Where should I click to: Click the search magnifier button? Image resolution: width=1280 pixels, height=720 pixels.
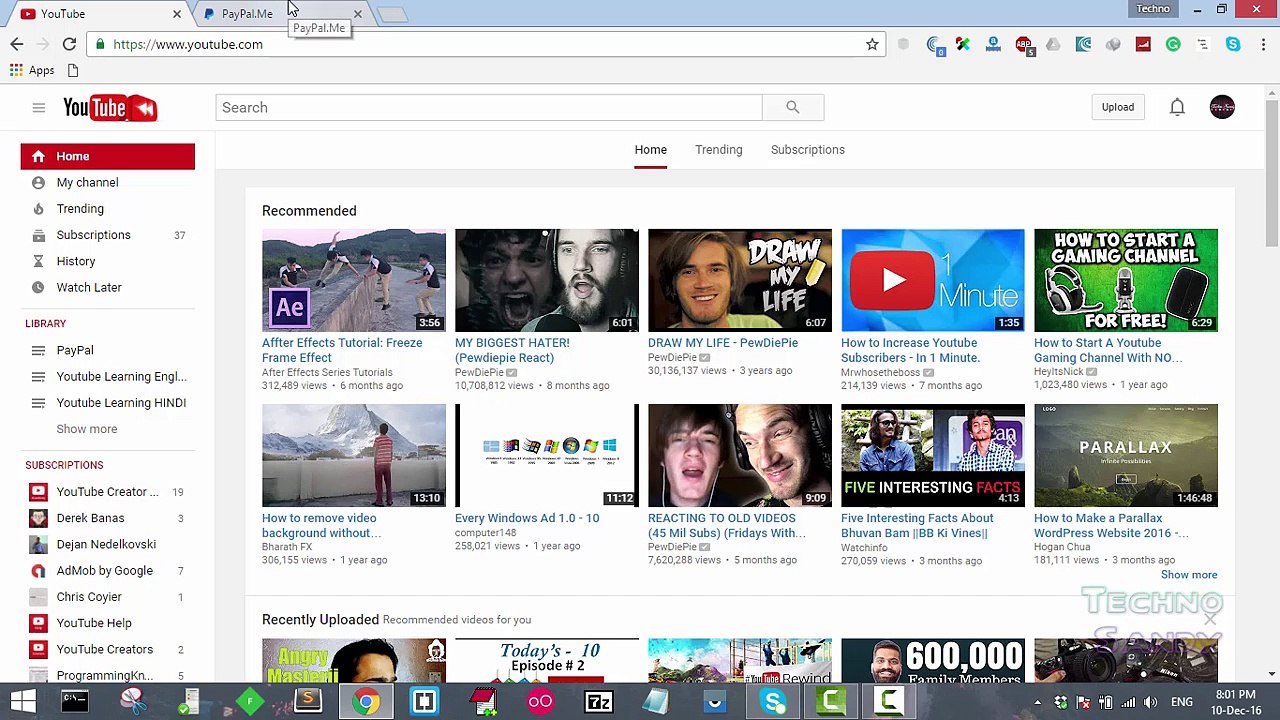(792, 107)
